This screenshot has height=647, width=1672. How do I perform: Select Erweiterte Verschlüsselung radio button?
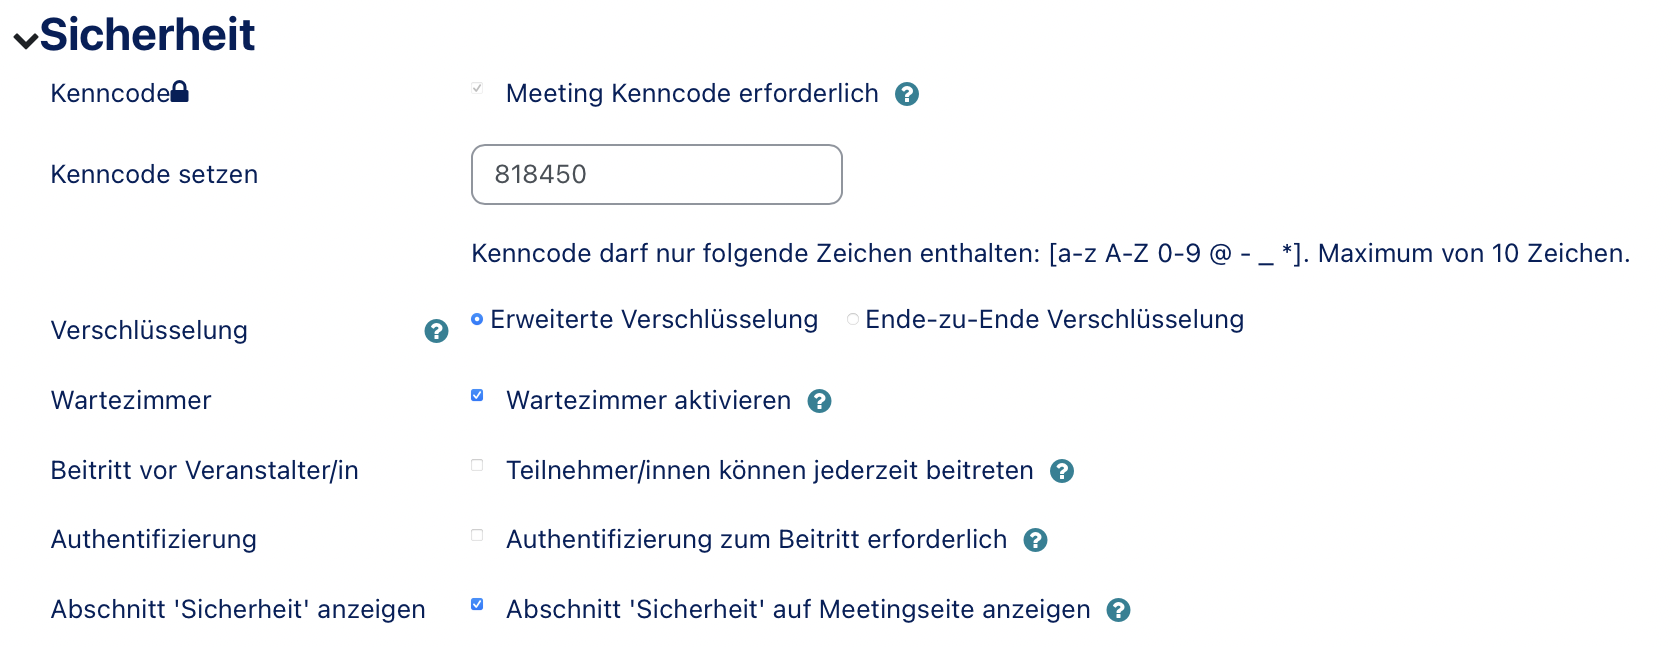tap(477, 319)
